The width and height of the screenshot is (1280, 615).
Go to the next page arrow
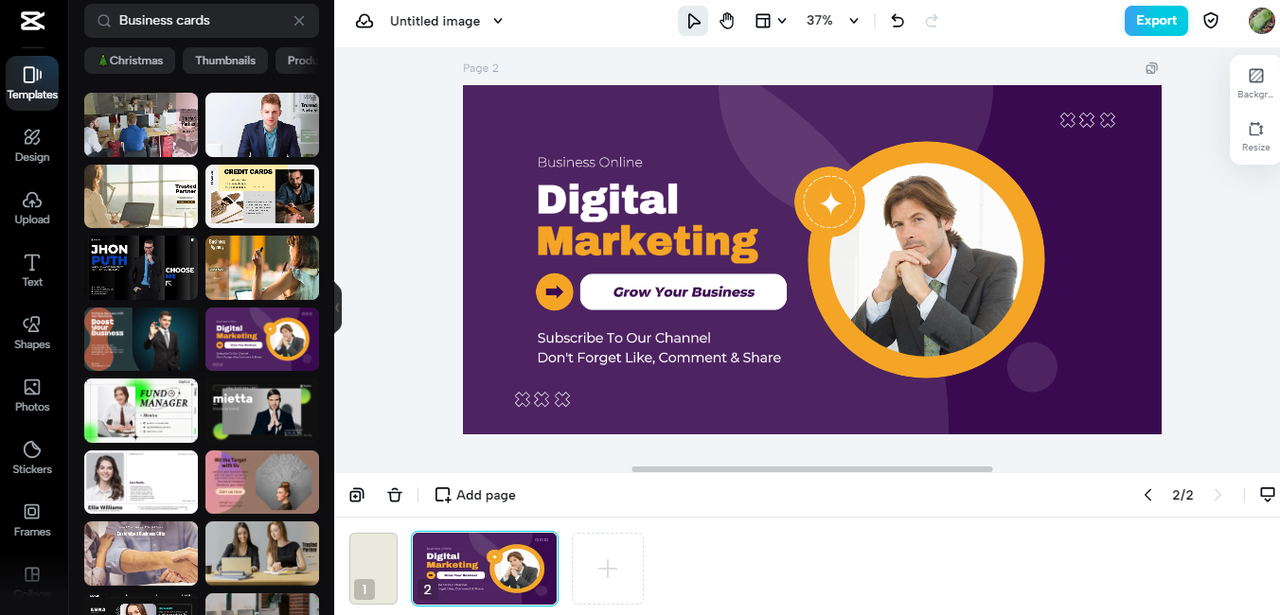tap(1217, 495)
